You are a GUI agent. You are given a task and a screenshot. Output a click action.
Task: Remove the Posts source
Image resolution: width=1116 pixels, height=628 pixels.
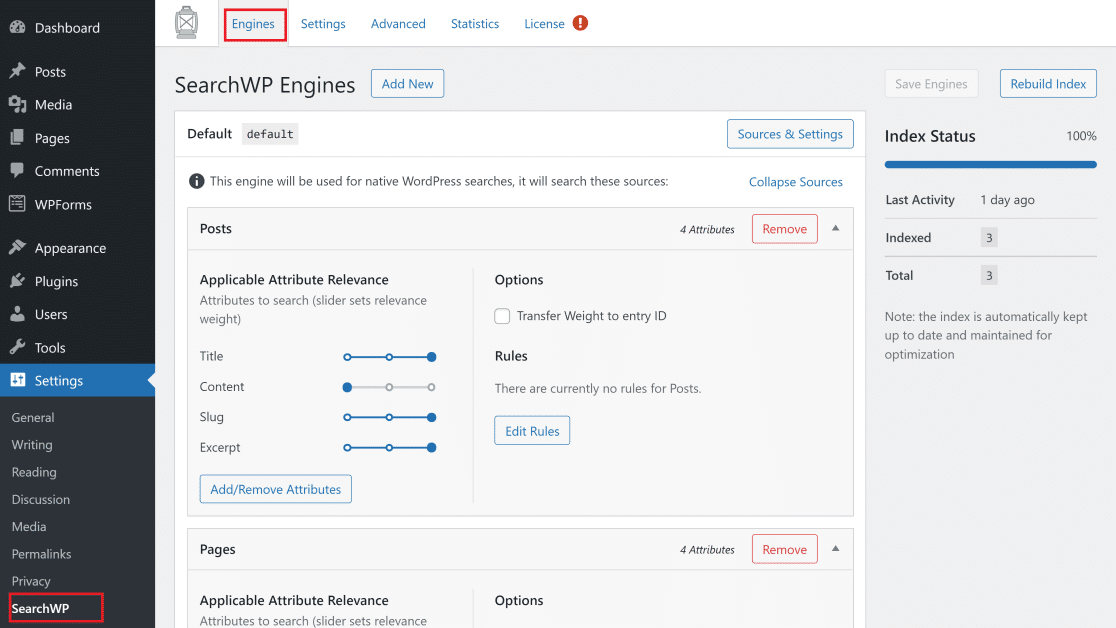(x=784, y=229)
